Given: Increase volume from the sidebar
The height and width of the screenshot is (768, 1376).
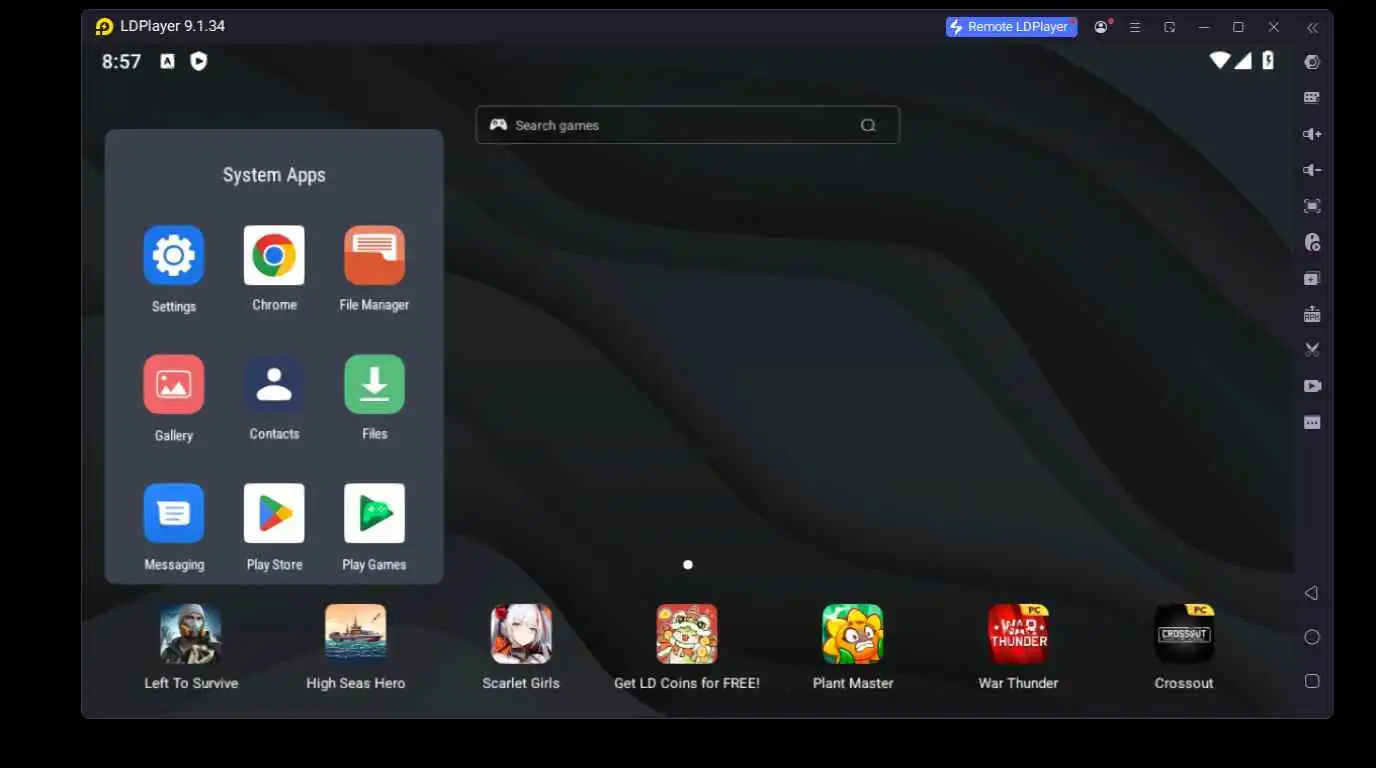Looking at the screenshot, I should coord(1312,134).
